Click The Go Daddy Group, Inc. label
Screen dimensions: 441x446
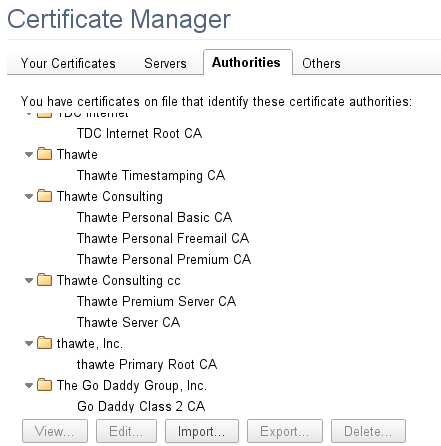coord(132,385)
